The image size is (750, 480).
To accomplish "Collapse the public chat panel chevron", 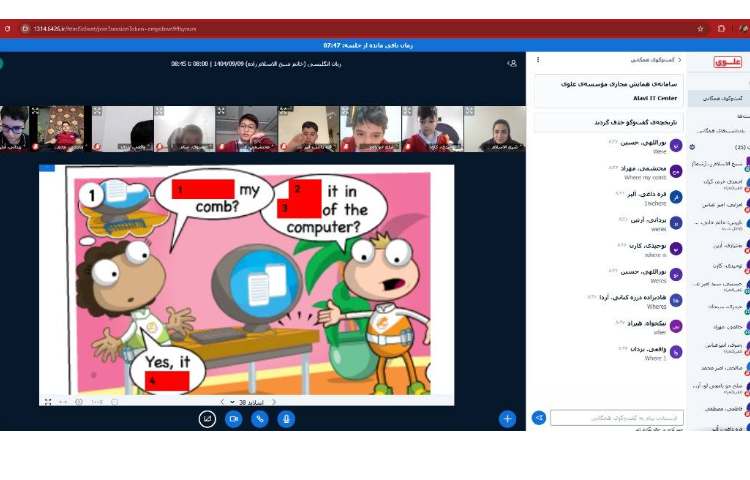I will pyautogui.click(x=680, y=60).
